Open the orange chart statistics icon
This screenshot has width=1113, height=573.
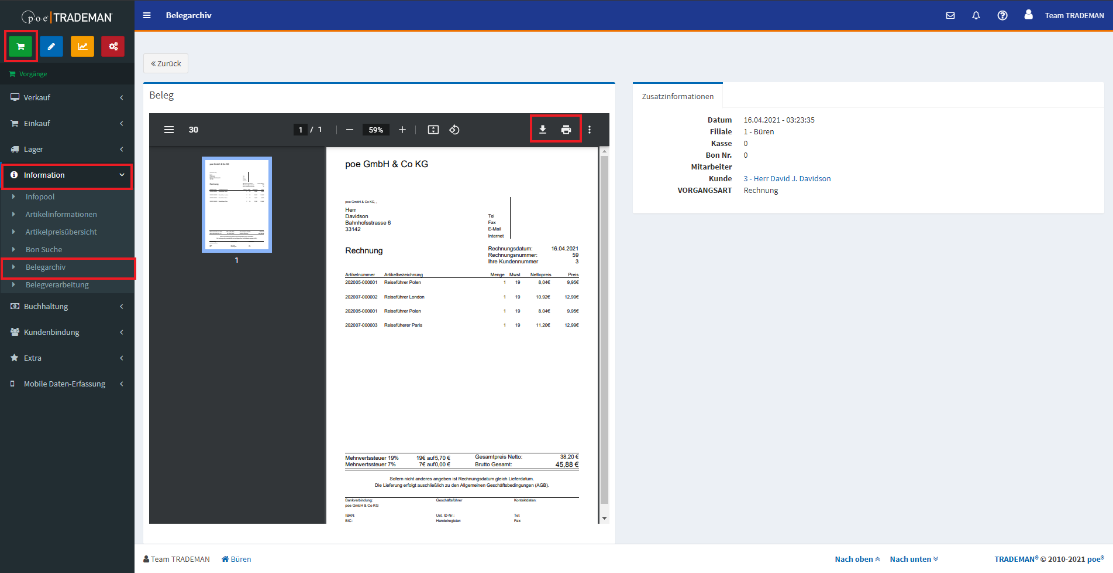coord(82,46)
